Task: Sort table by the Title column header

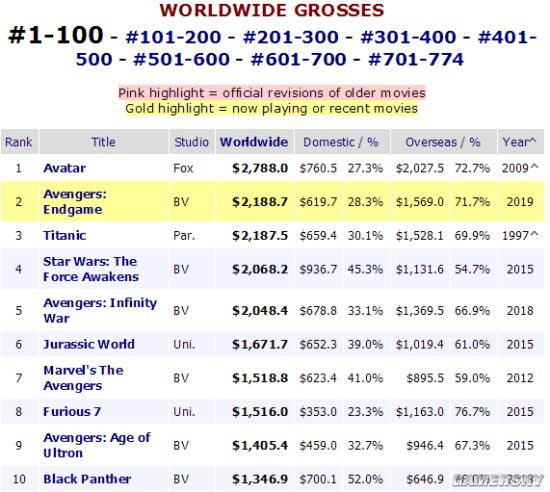Action: pyautogui.click(x=103, y=142)
